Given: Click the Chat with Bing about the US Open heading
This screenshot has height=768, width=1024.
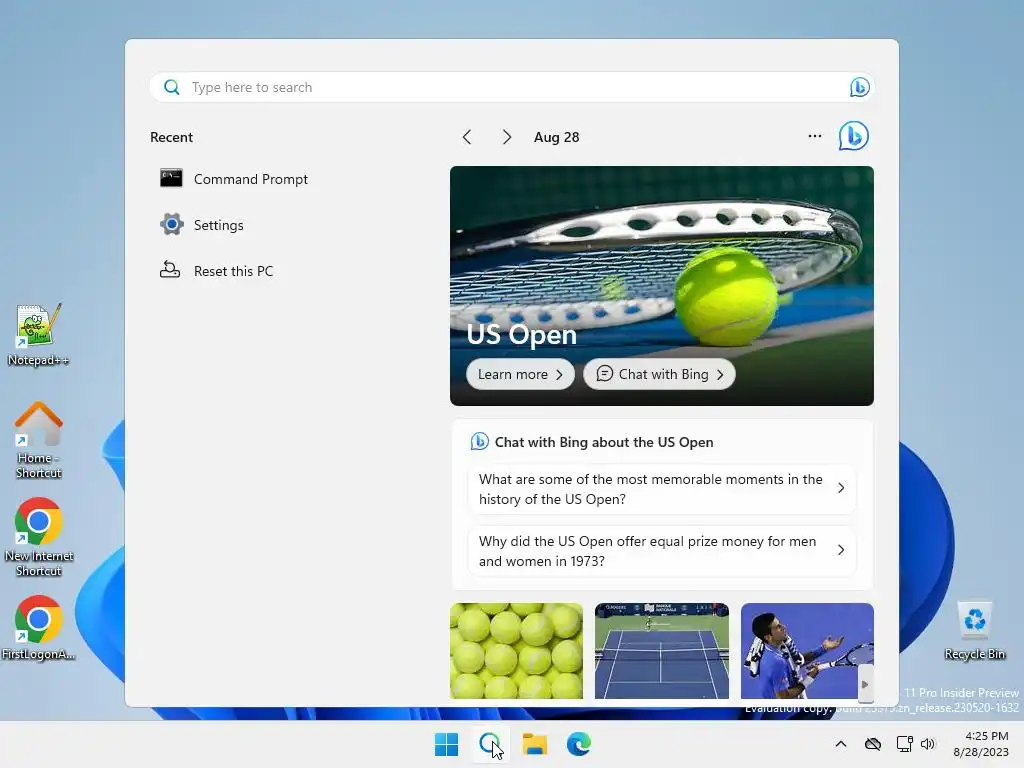Looking at the screenshot, I should pos(604,442).
